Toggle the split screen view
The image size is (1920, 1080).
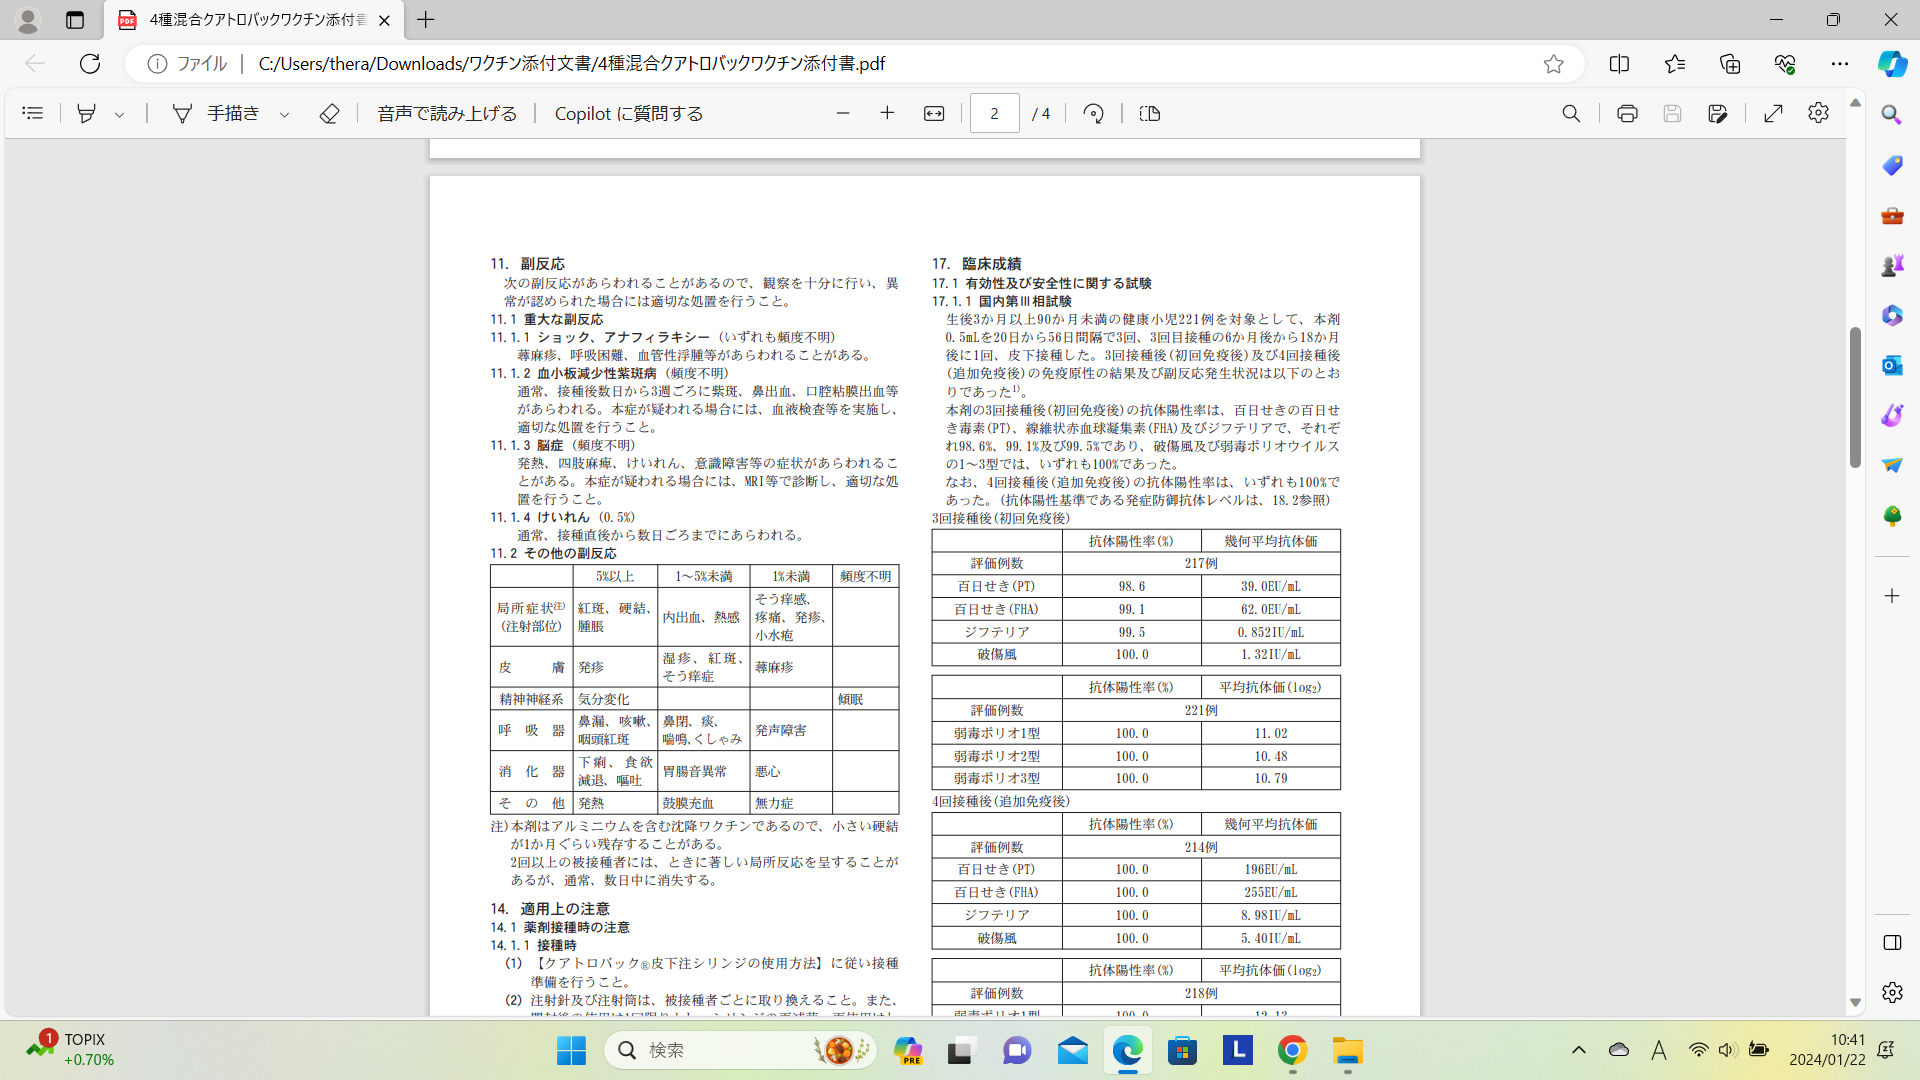click(x=1619, y=63)
